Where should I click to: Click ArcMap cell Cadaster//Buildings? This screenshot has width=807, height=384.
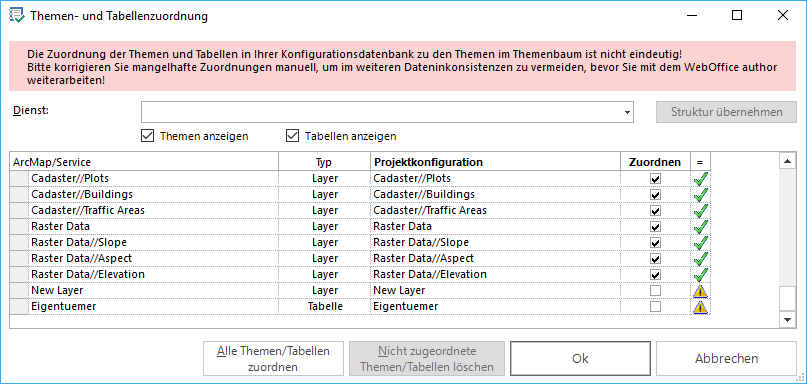tap(153, 195)
